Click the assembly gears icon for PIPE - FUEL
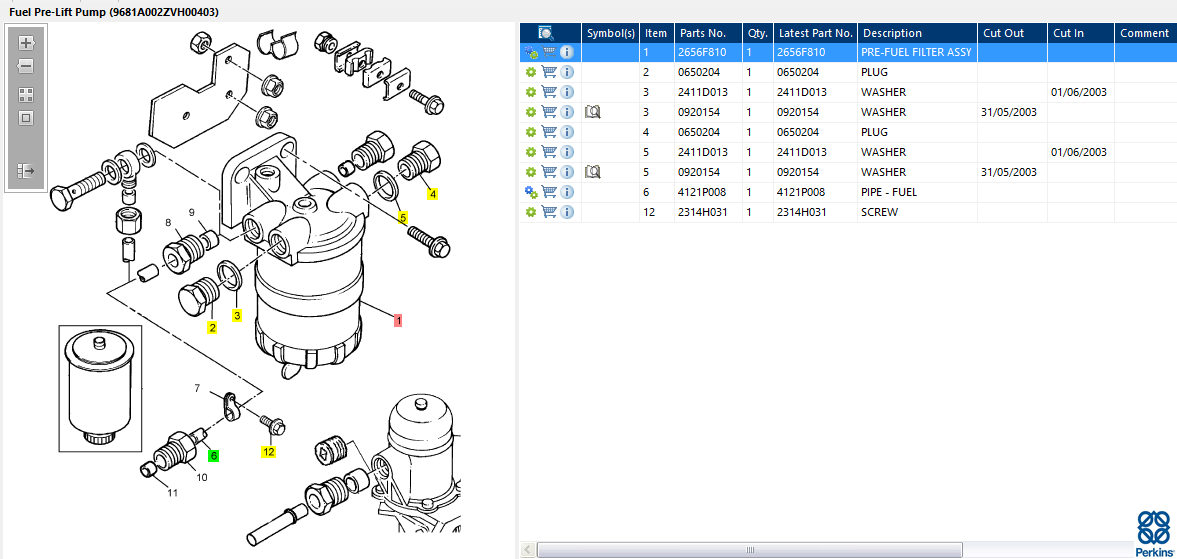 click(x=531, y=192)
